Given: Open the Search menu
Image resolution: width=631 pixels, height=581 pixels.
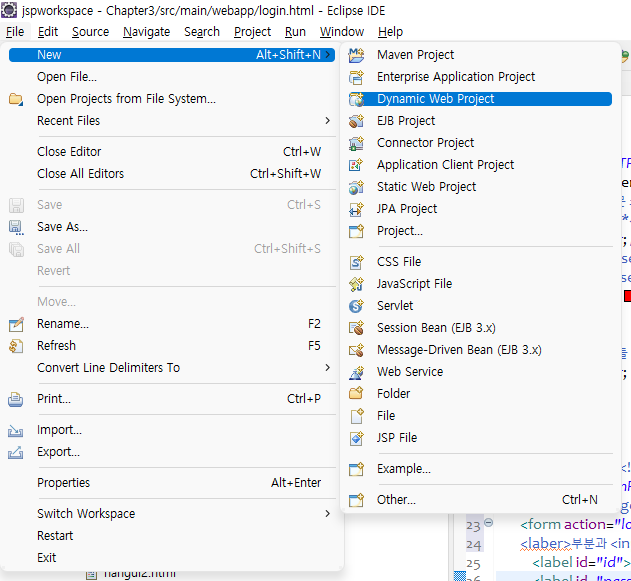Looking at the screenshot, I should point(202,32).
